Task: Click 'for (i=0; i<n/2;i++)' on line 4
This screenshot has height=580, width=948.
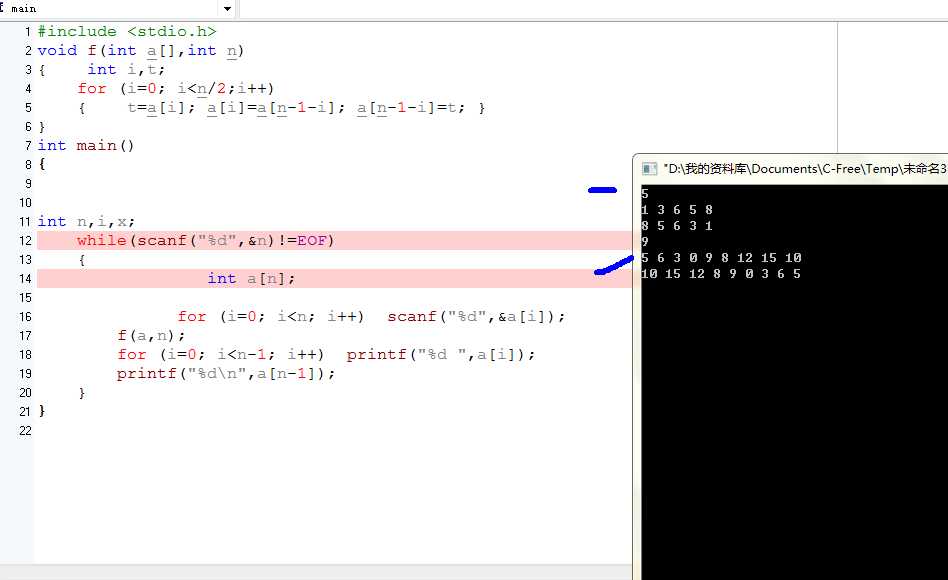Action: (x=175, y=89)
